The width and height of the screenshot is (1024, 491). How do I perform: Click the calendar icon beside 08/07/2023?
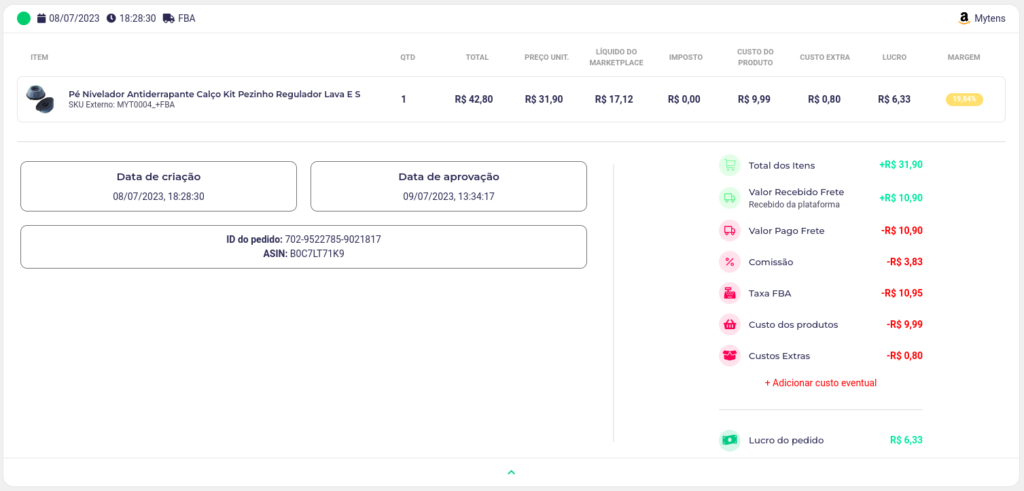click(x=41, y=18)
